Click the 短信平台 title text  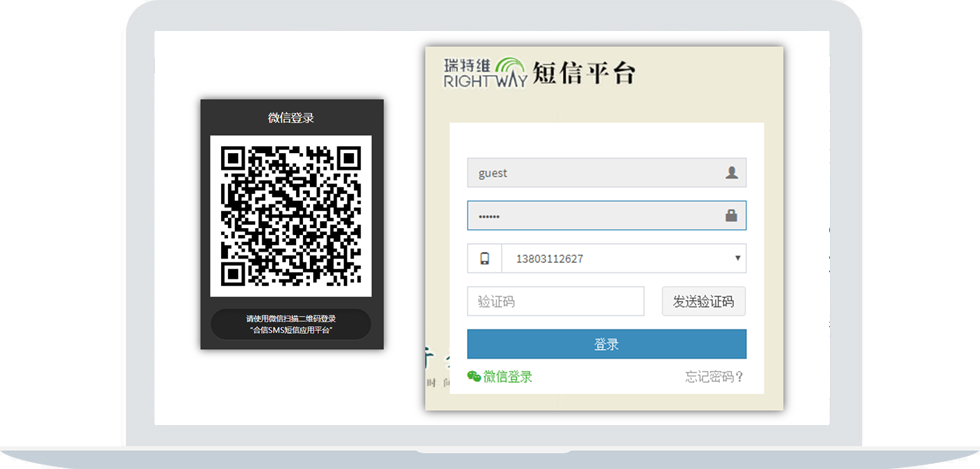(x=584, y=73)
